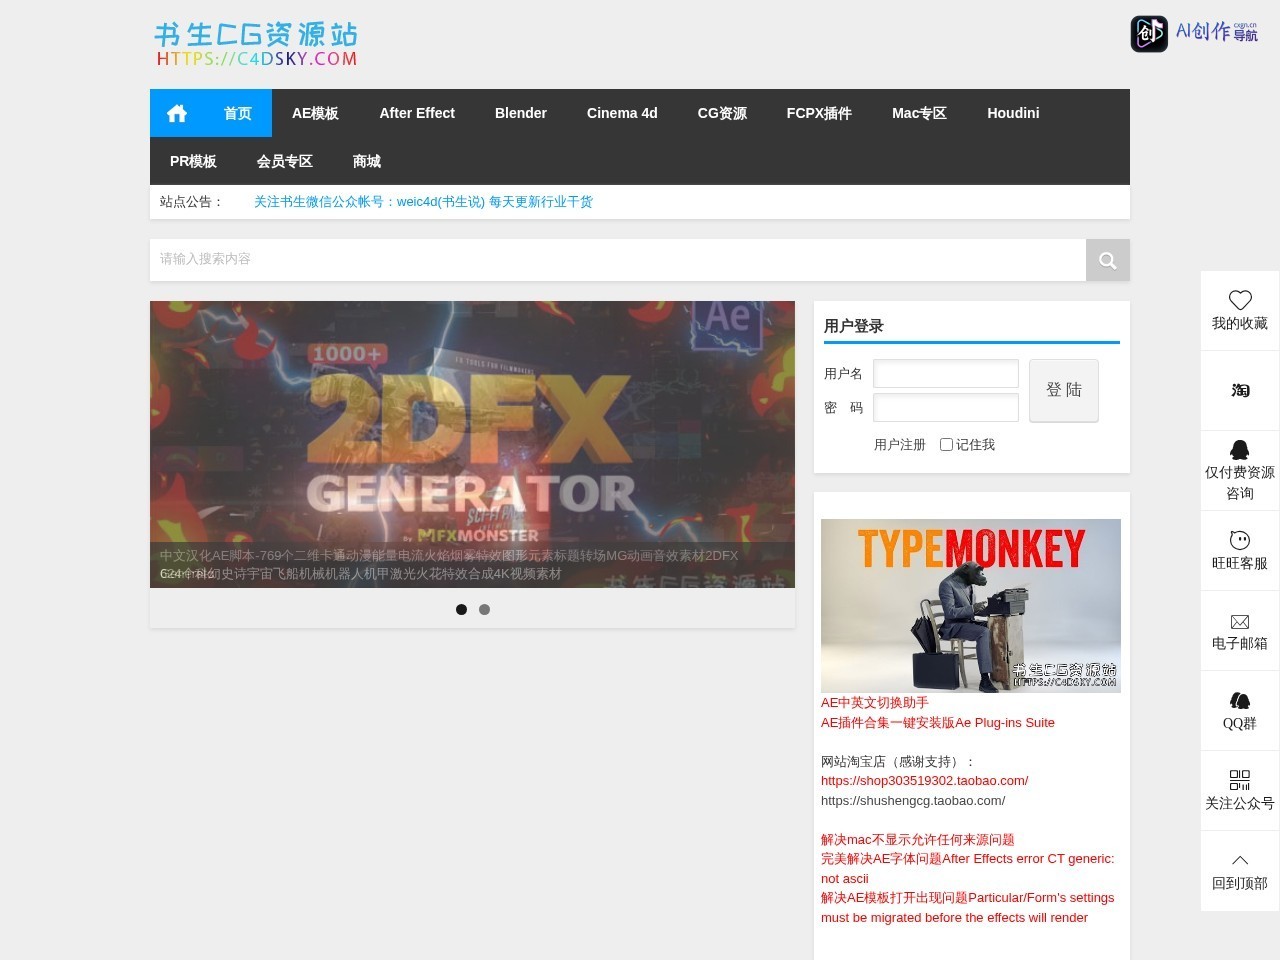
Task: Click the shushengcg.taobao.com address text
Action: point(913,801)
